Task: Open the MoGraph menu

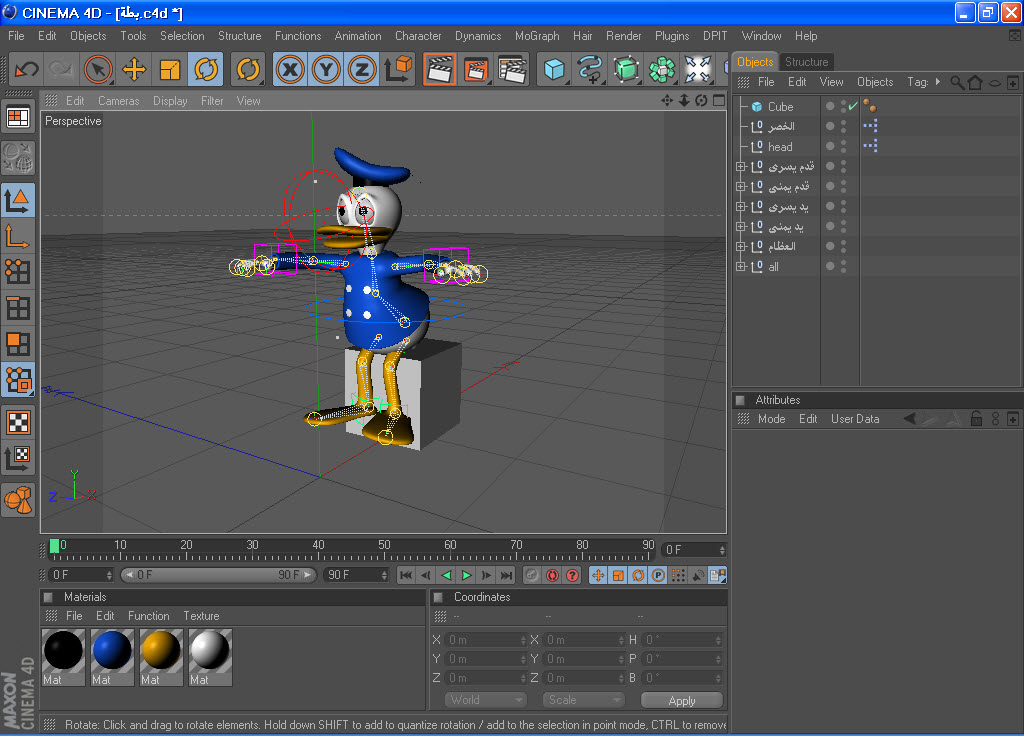Action: coord(537,36)
